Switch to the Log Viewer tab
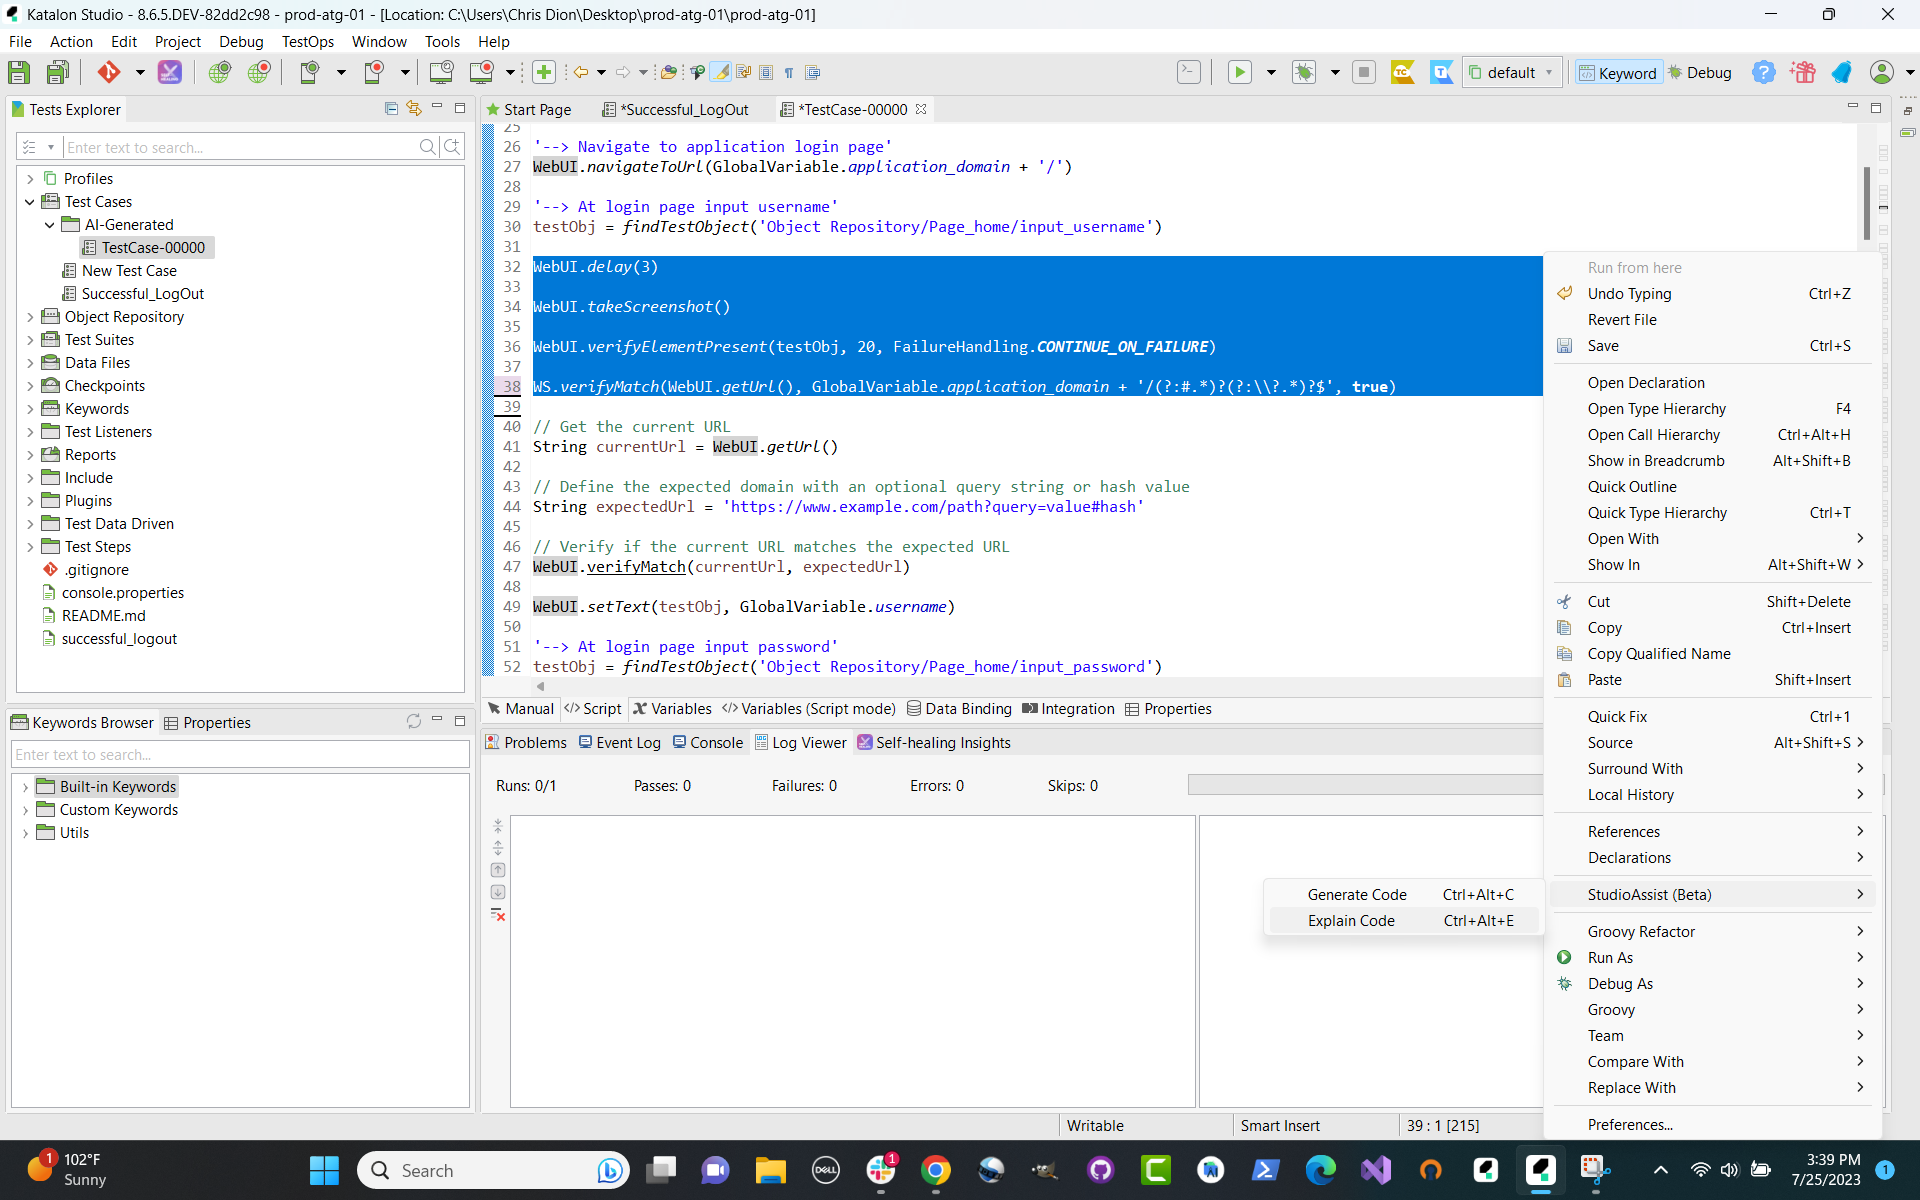 pyautogui.click(x=801, y=743)
